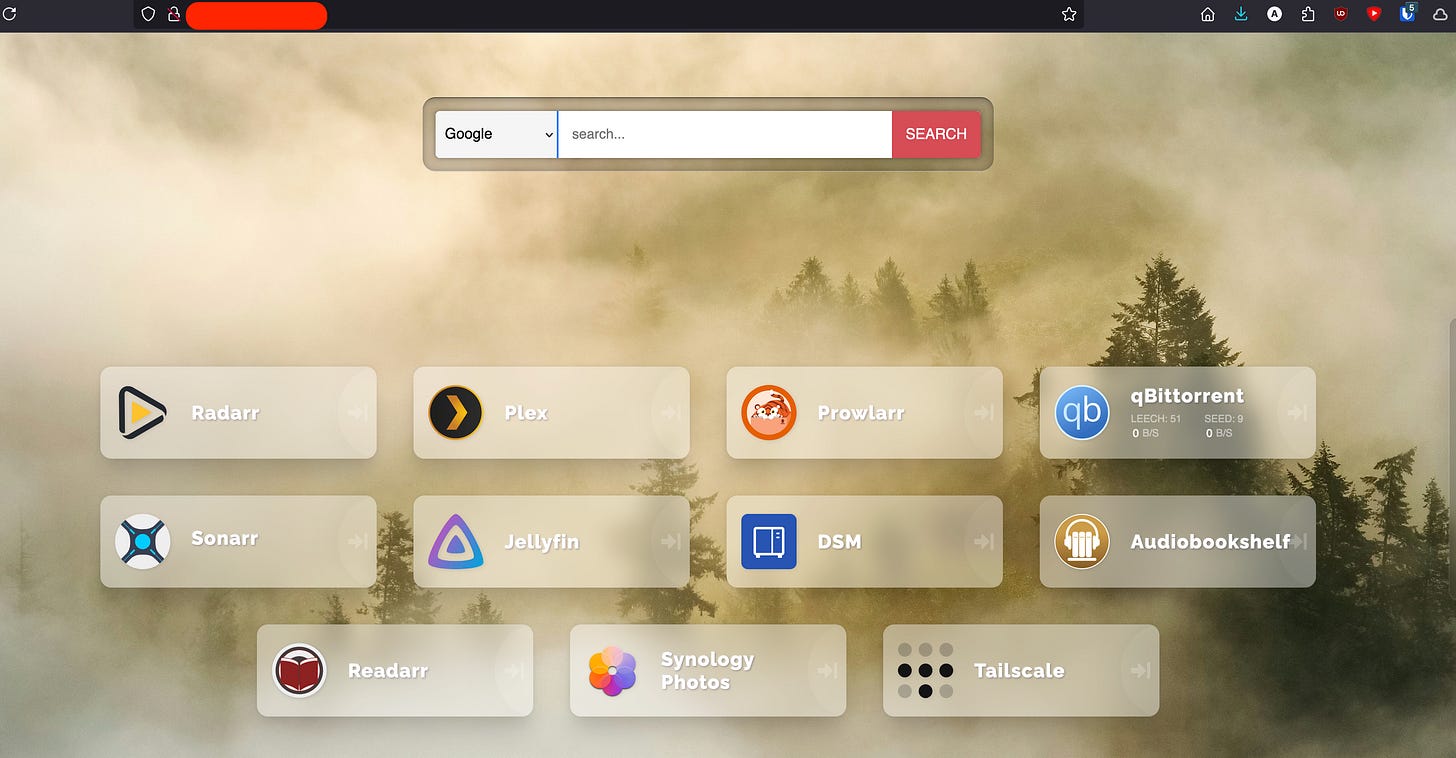The height and width of the screenshot is (758, 1456).
Task: Click the arrow on the qBittorrent card
Action: pos(1297,413)
